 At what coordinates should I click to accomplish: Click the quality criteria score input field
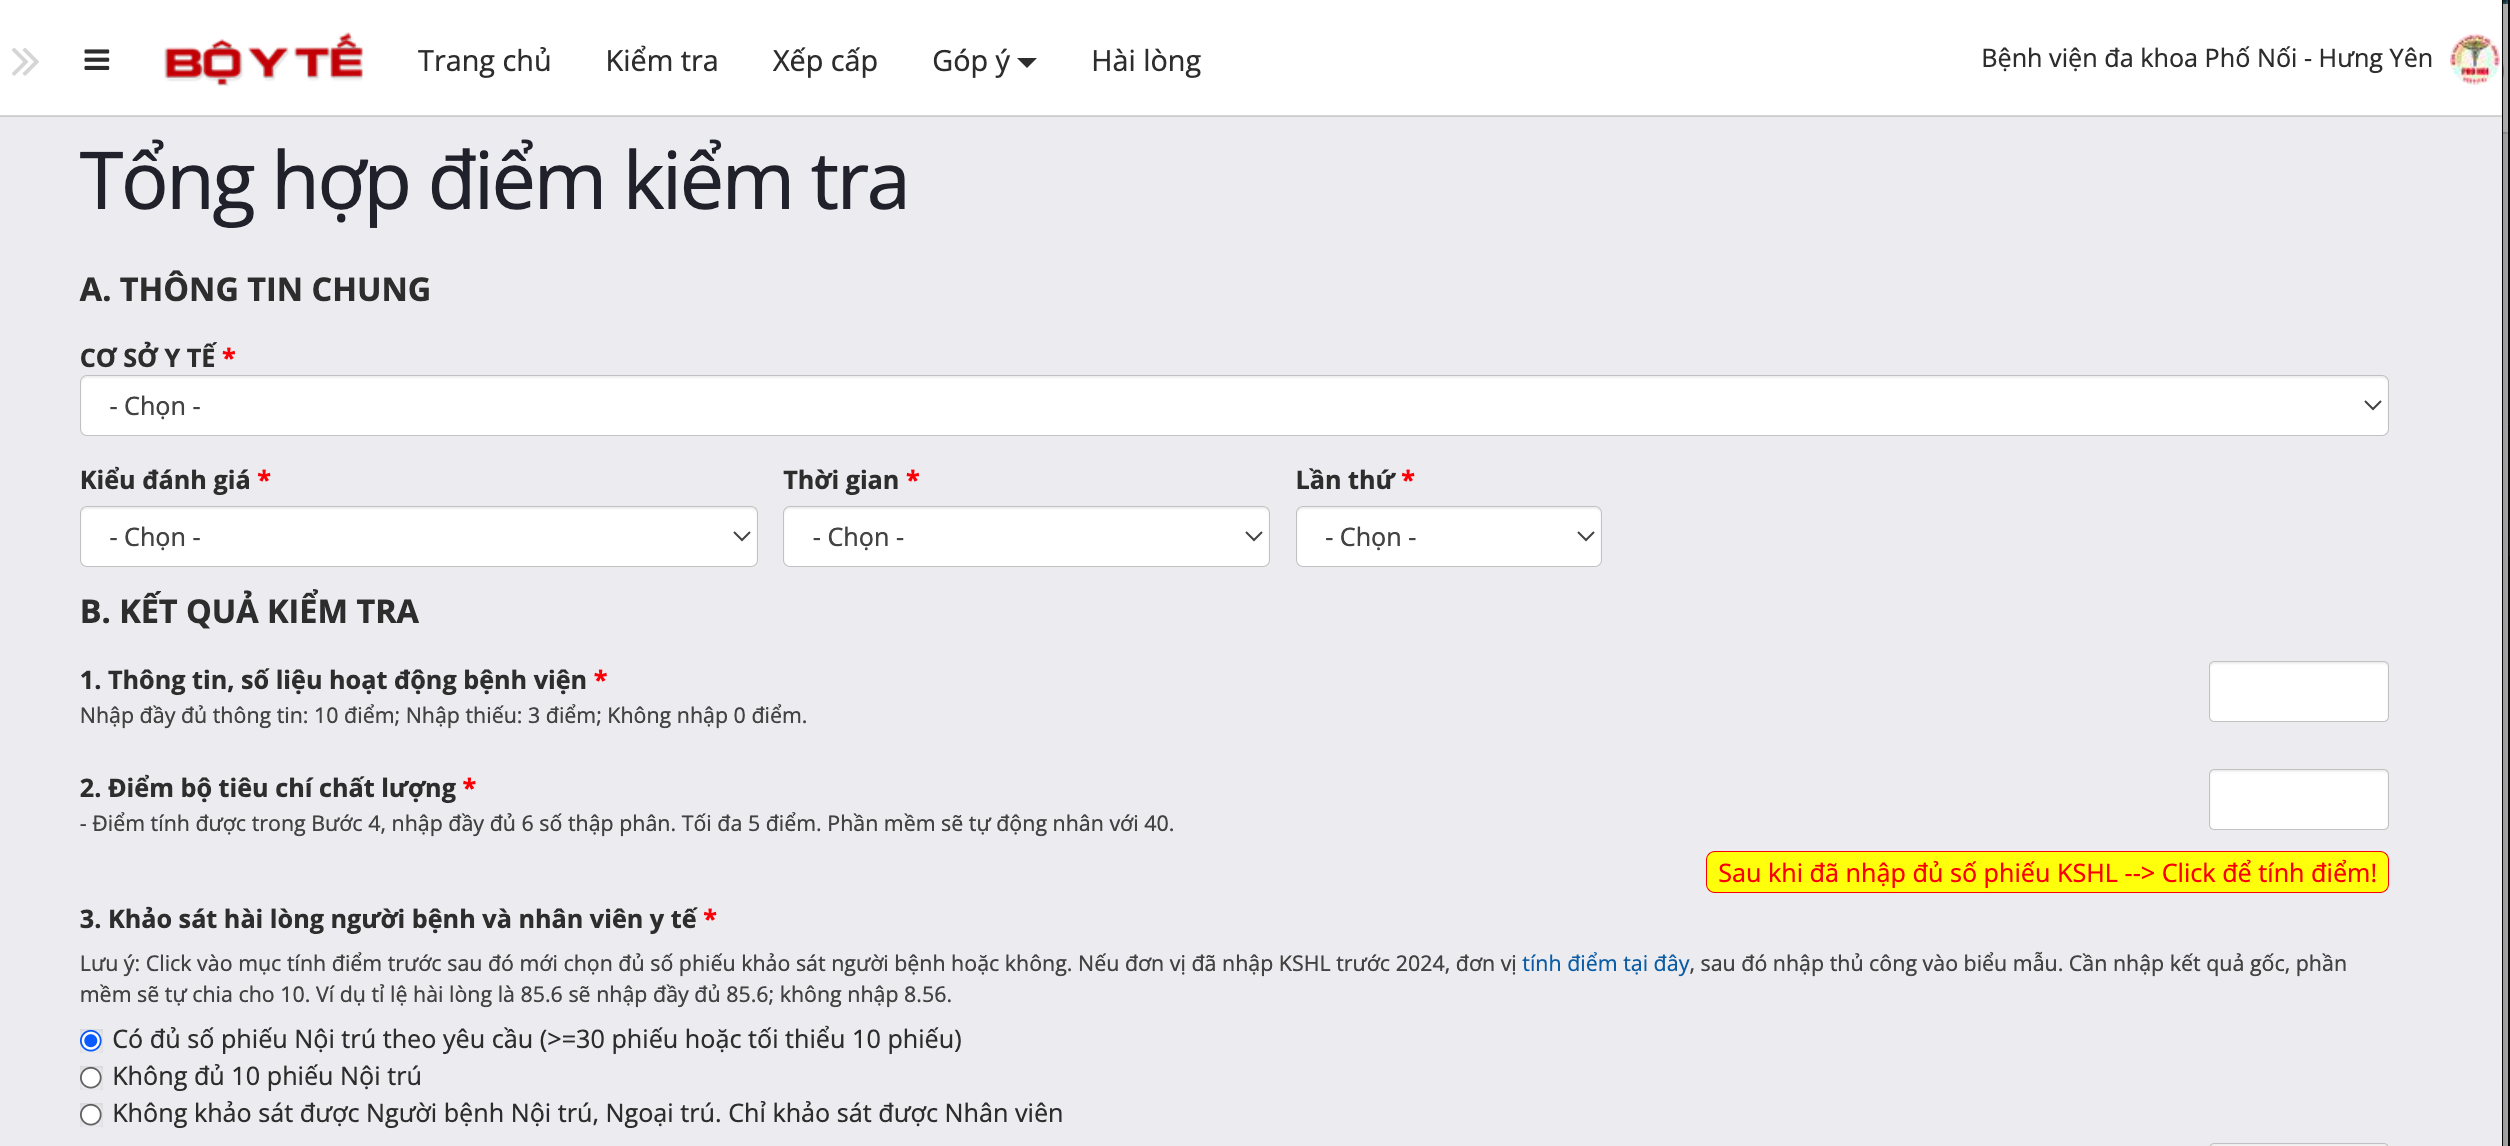coord(2297,799)
